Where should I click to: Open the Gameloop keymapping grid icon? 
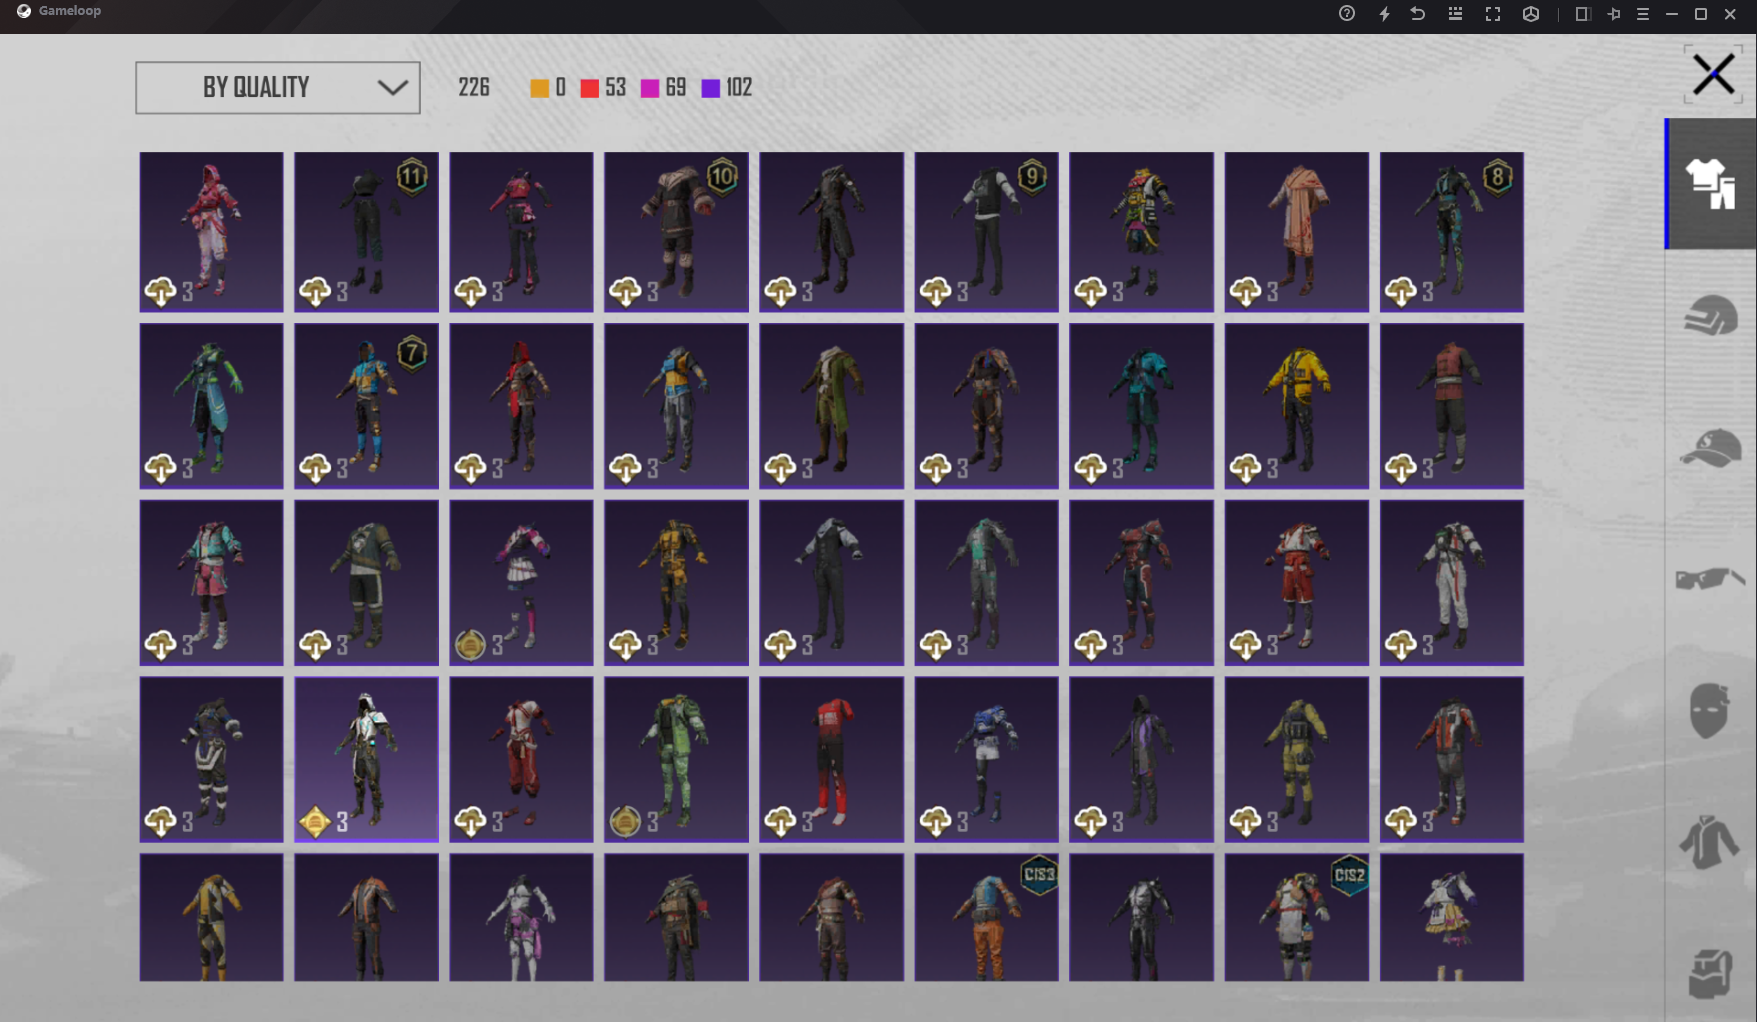(1455, 14)
